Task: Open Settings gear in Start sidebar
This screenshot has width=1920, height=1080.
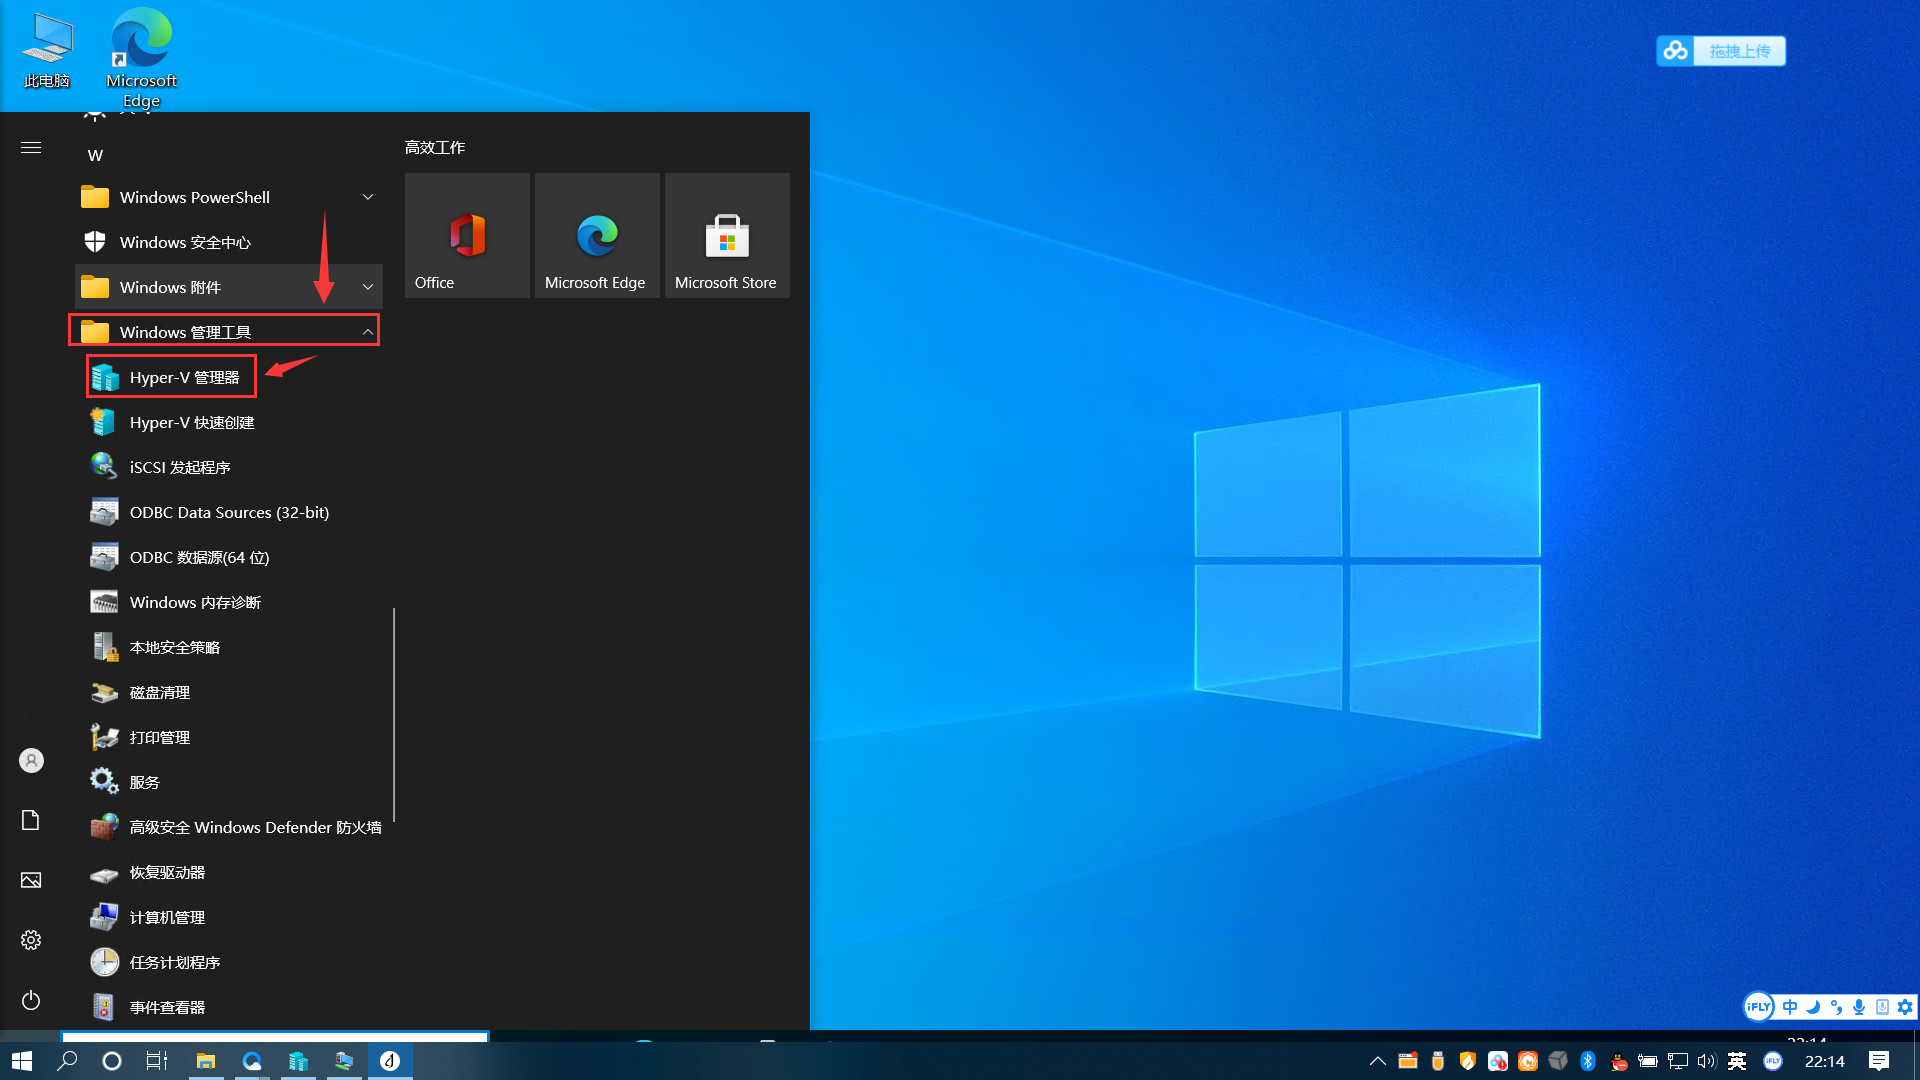Action: [x=31, y=940]
